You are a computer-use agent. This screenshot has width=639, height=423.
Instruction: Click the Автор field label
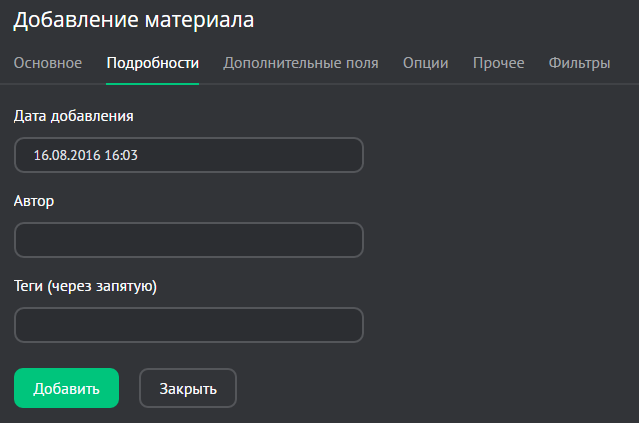point(34,200)
